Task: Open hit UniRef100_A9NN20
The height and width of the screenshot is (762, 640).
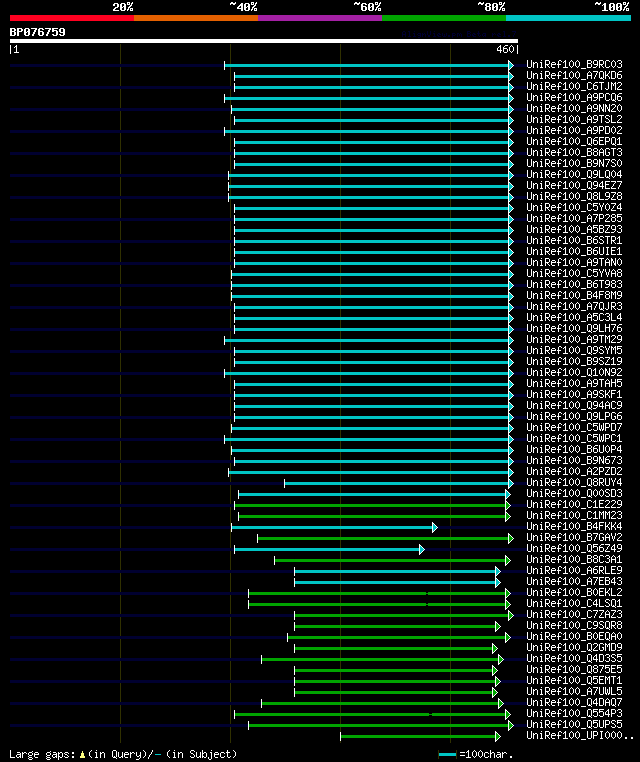Action: click(x=574, y=108)
